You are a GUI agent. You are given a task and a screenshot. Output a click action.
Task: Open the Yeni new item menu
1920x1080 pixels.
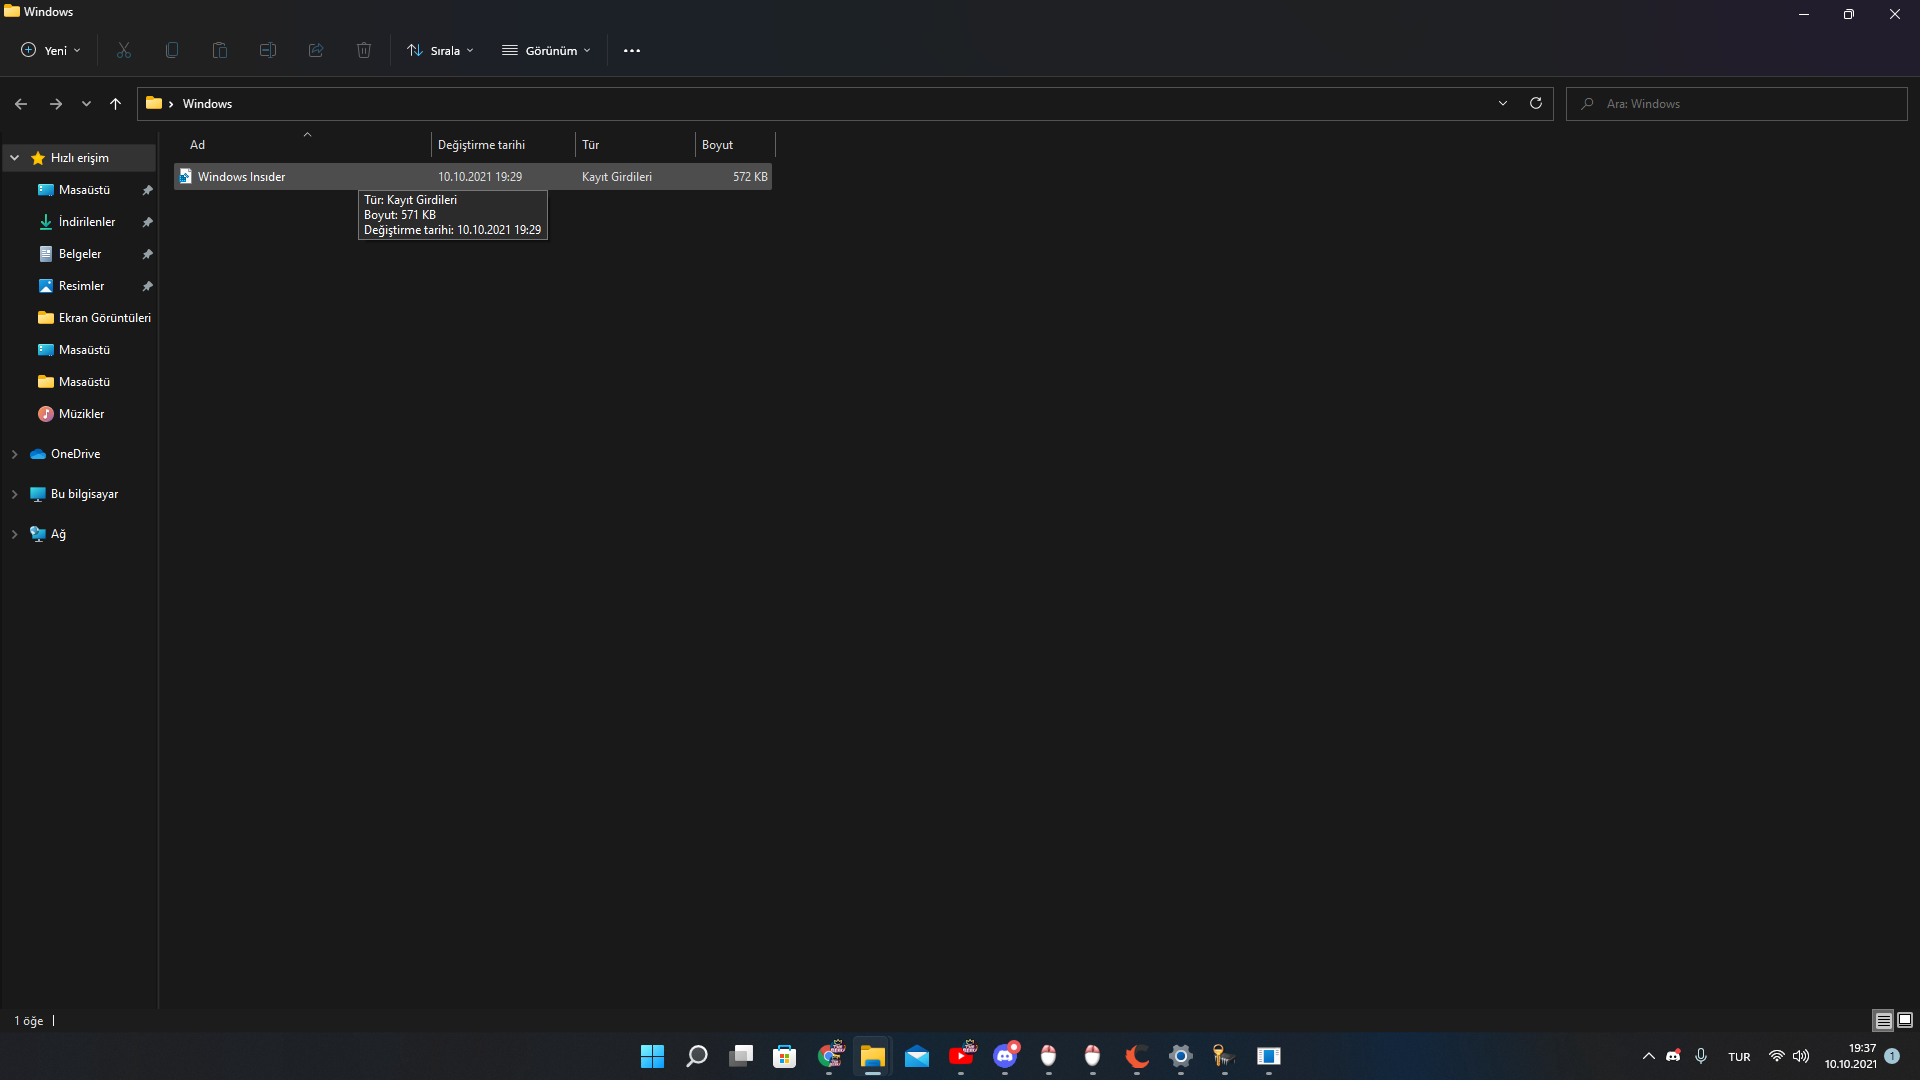tap(50, 50)
